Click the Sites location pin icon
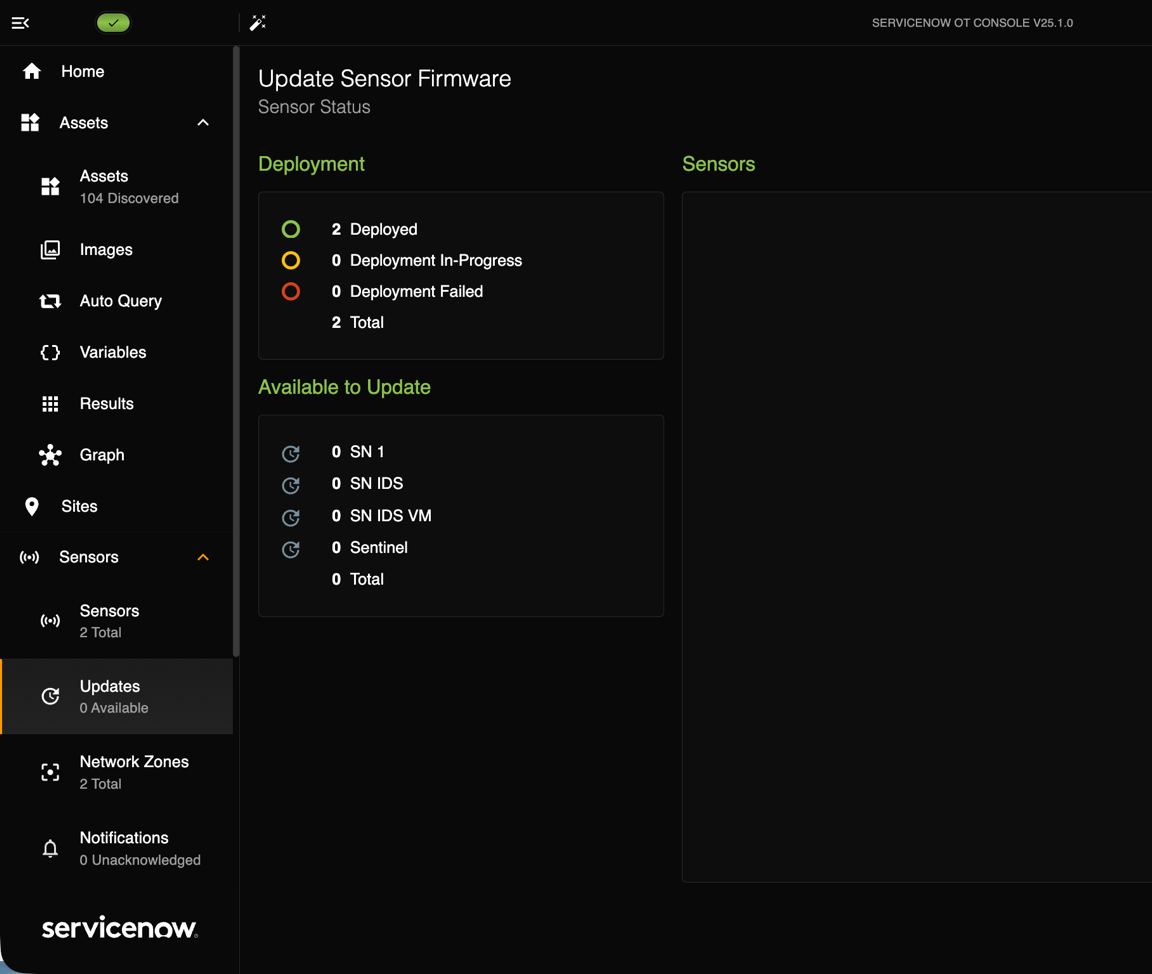This screenshot has width=1152, height=974. coord(32,507)
